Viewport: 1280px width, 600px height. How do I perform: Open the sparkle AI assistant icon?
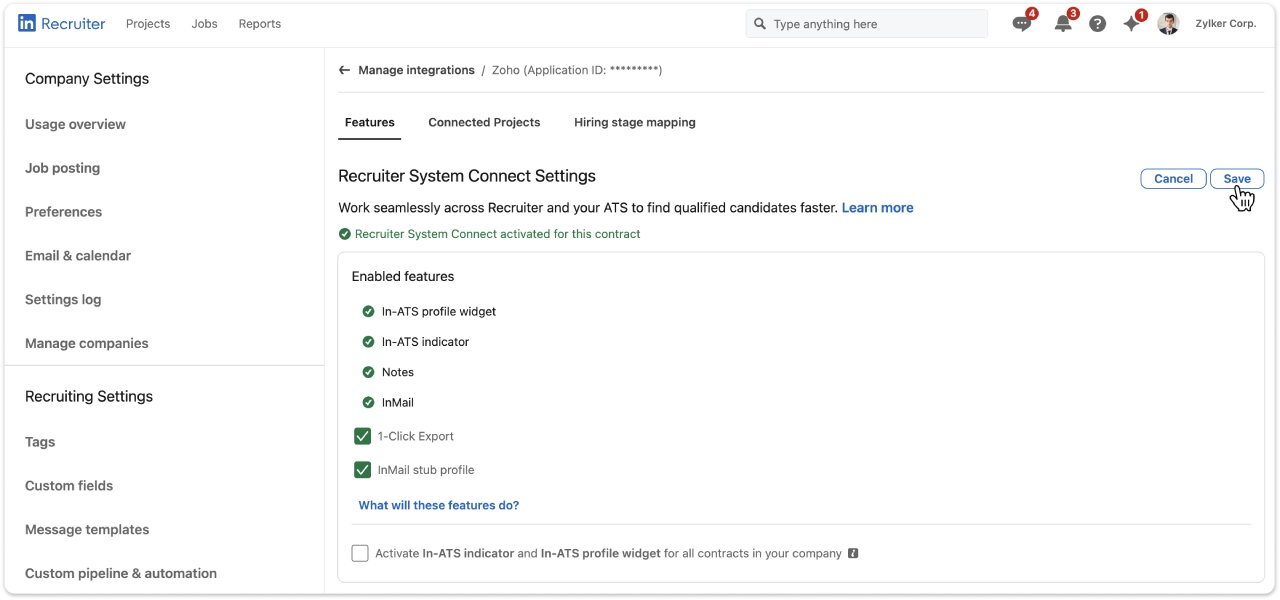[x=1131, y=24]
